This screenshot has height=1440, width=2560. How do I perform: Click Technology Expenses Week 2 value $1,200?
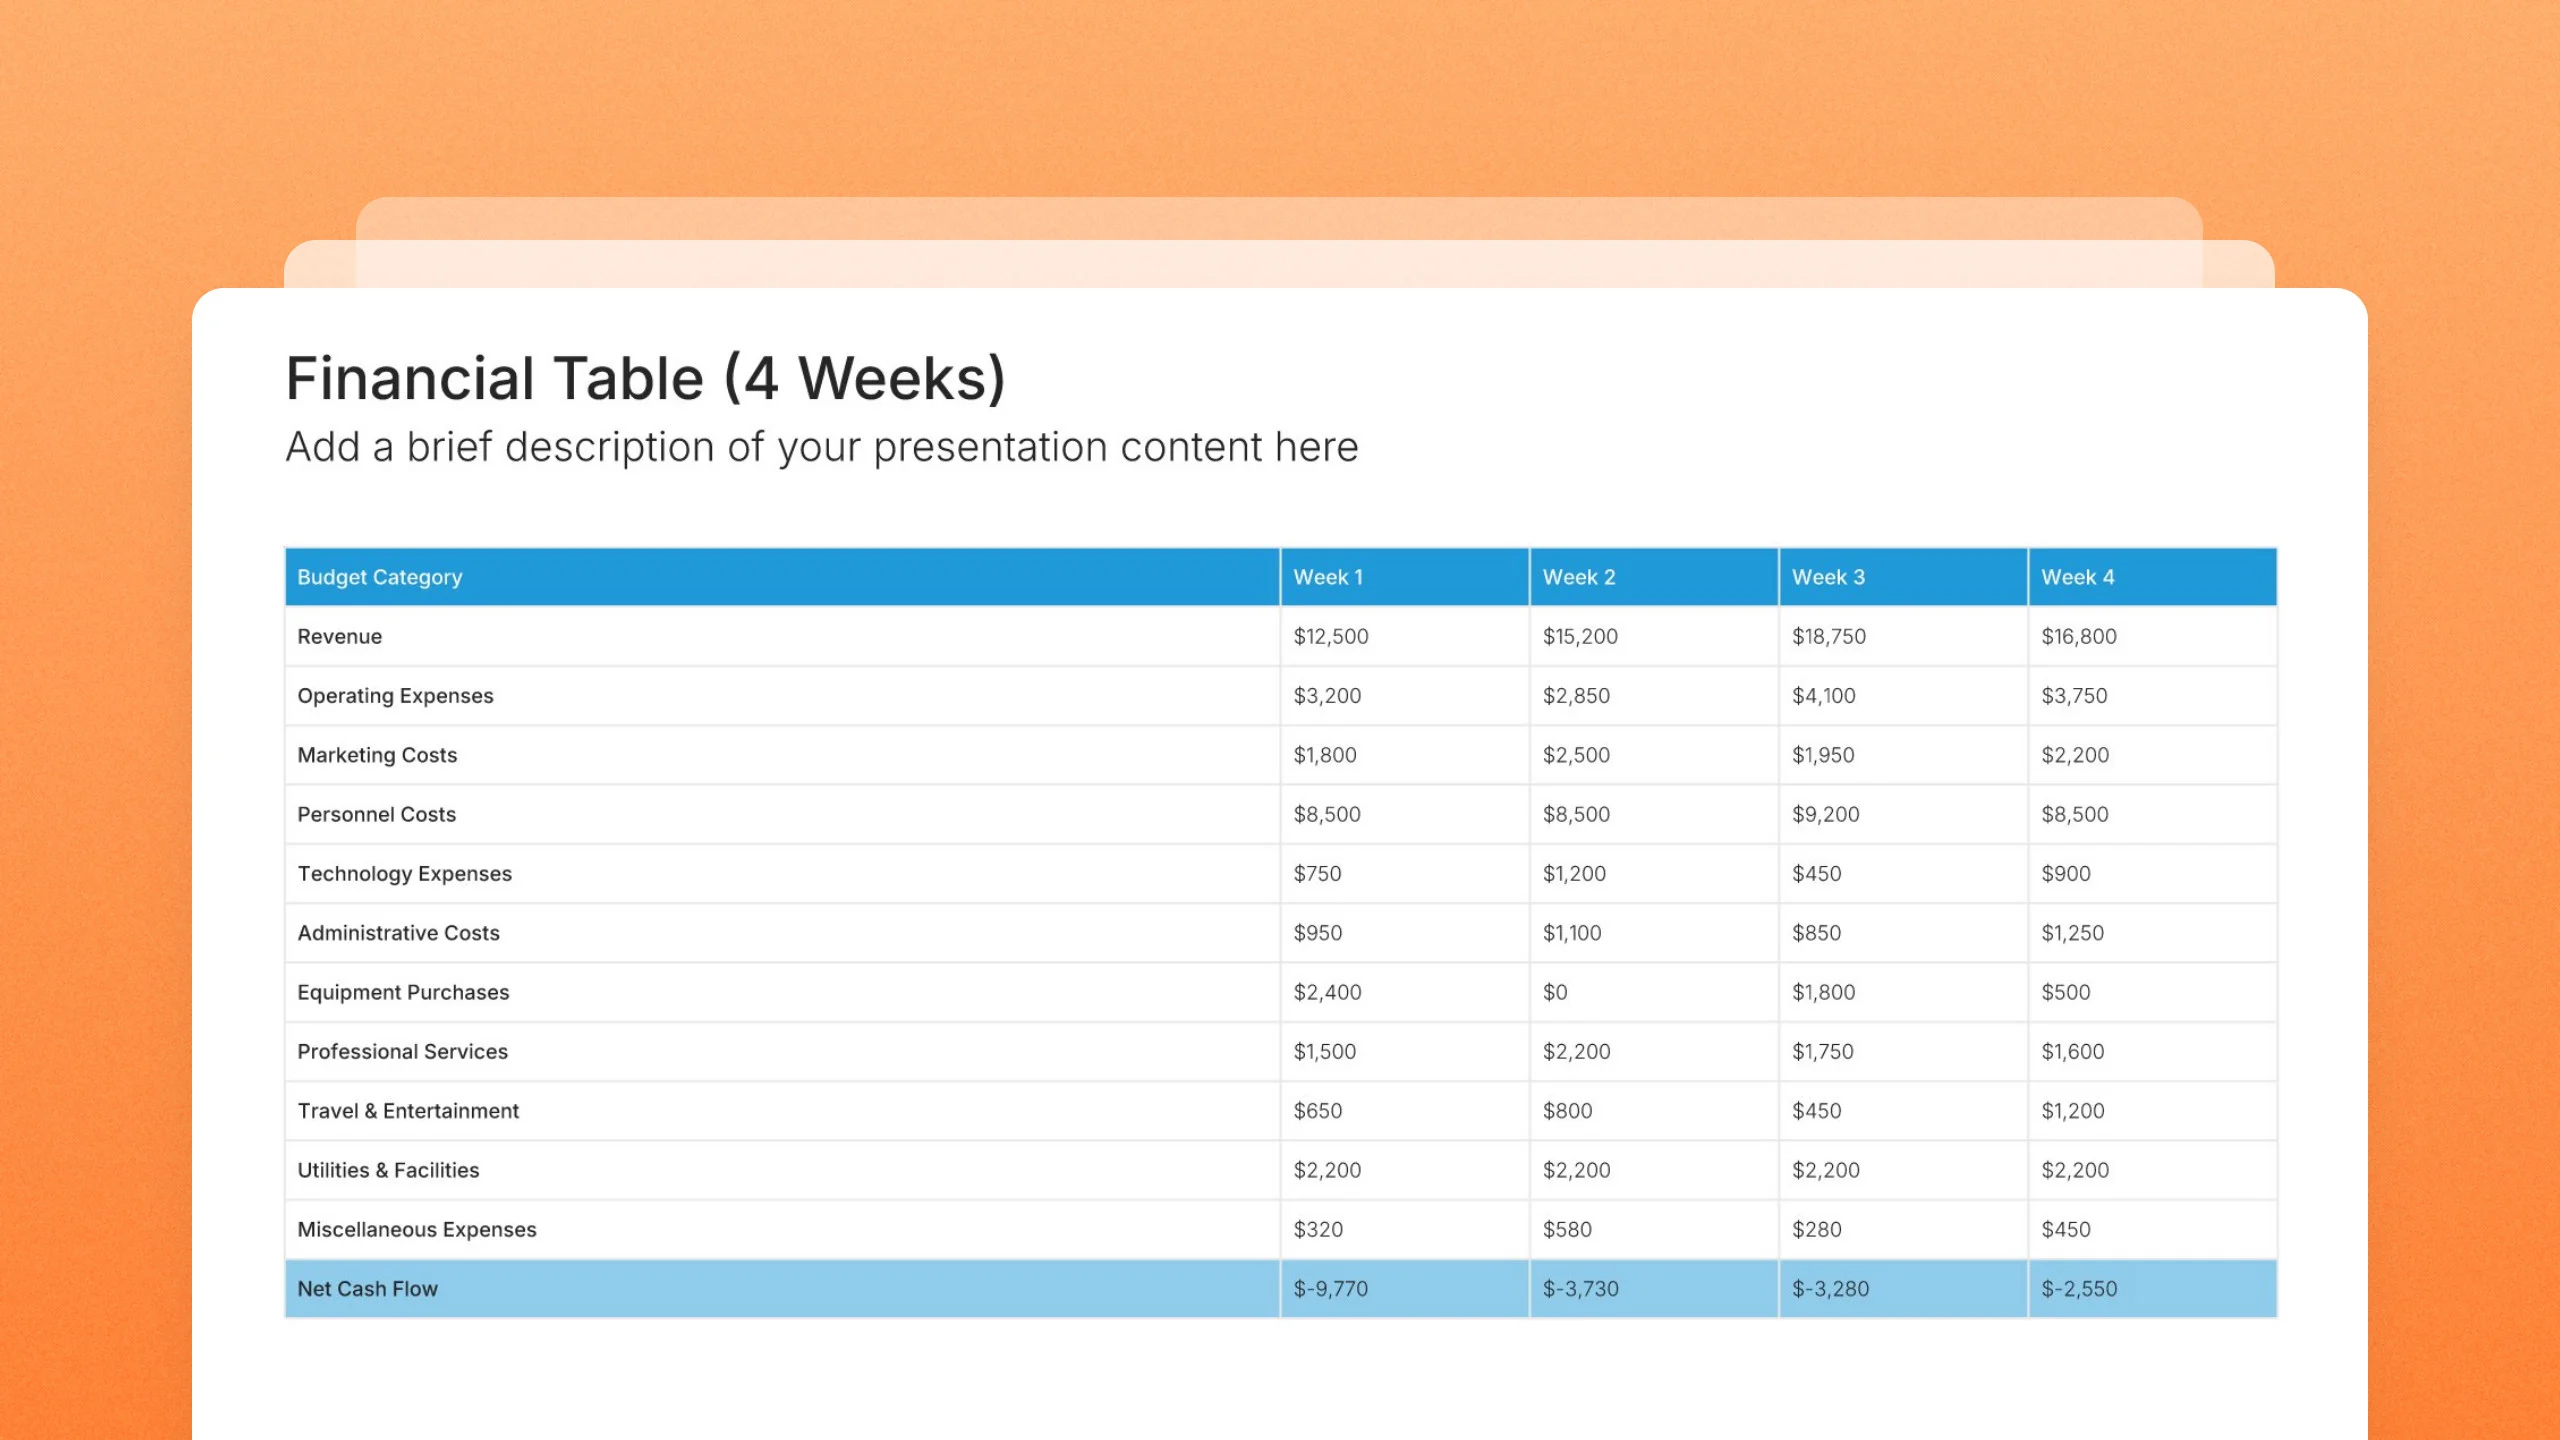(x=1574, y=874)
